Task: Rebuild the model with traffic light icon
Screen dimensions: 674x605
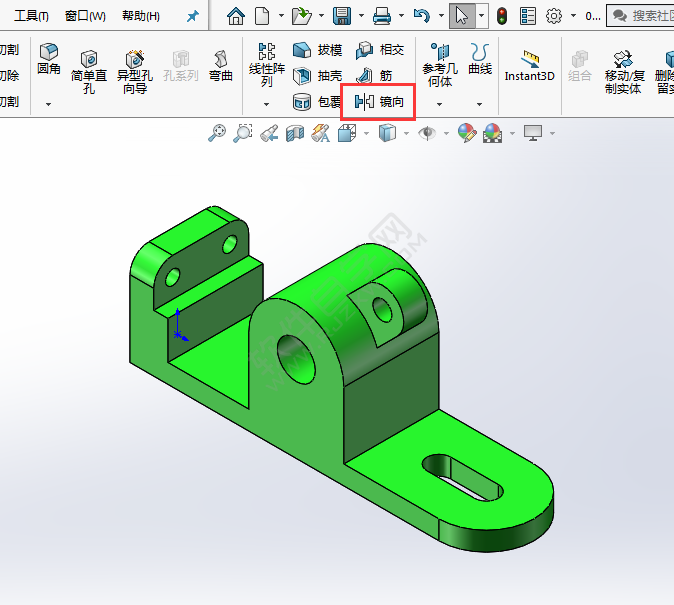Action: [502, 16]
